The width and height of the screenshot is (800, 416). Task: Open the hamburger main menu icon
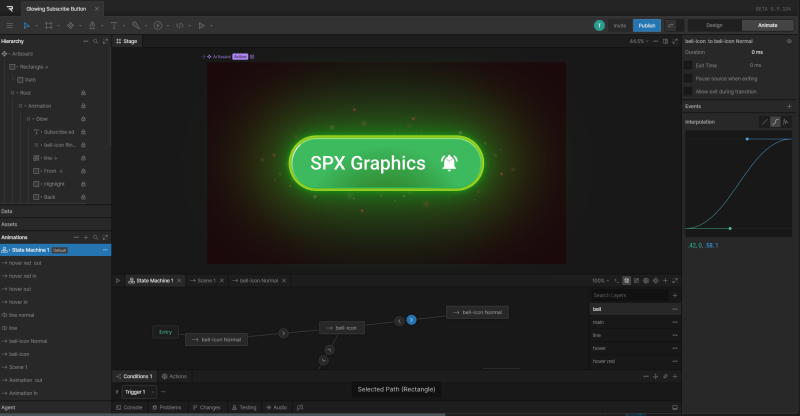click(9, 25)
